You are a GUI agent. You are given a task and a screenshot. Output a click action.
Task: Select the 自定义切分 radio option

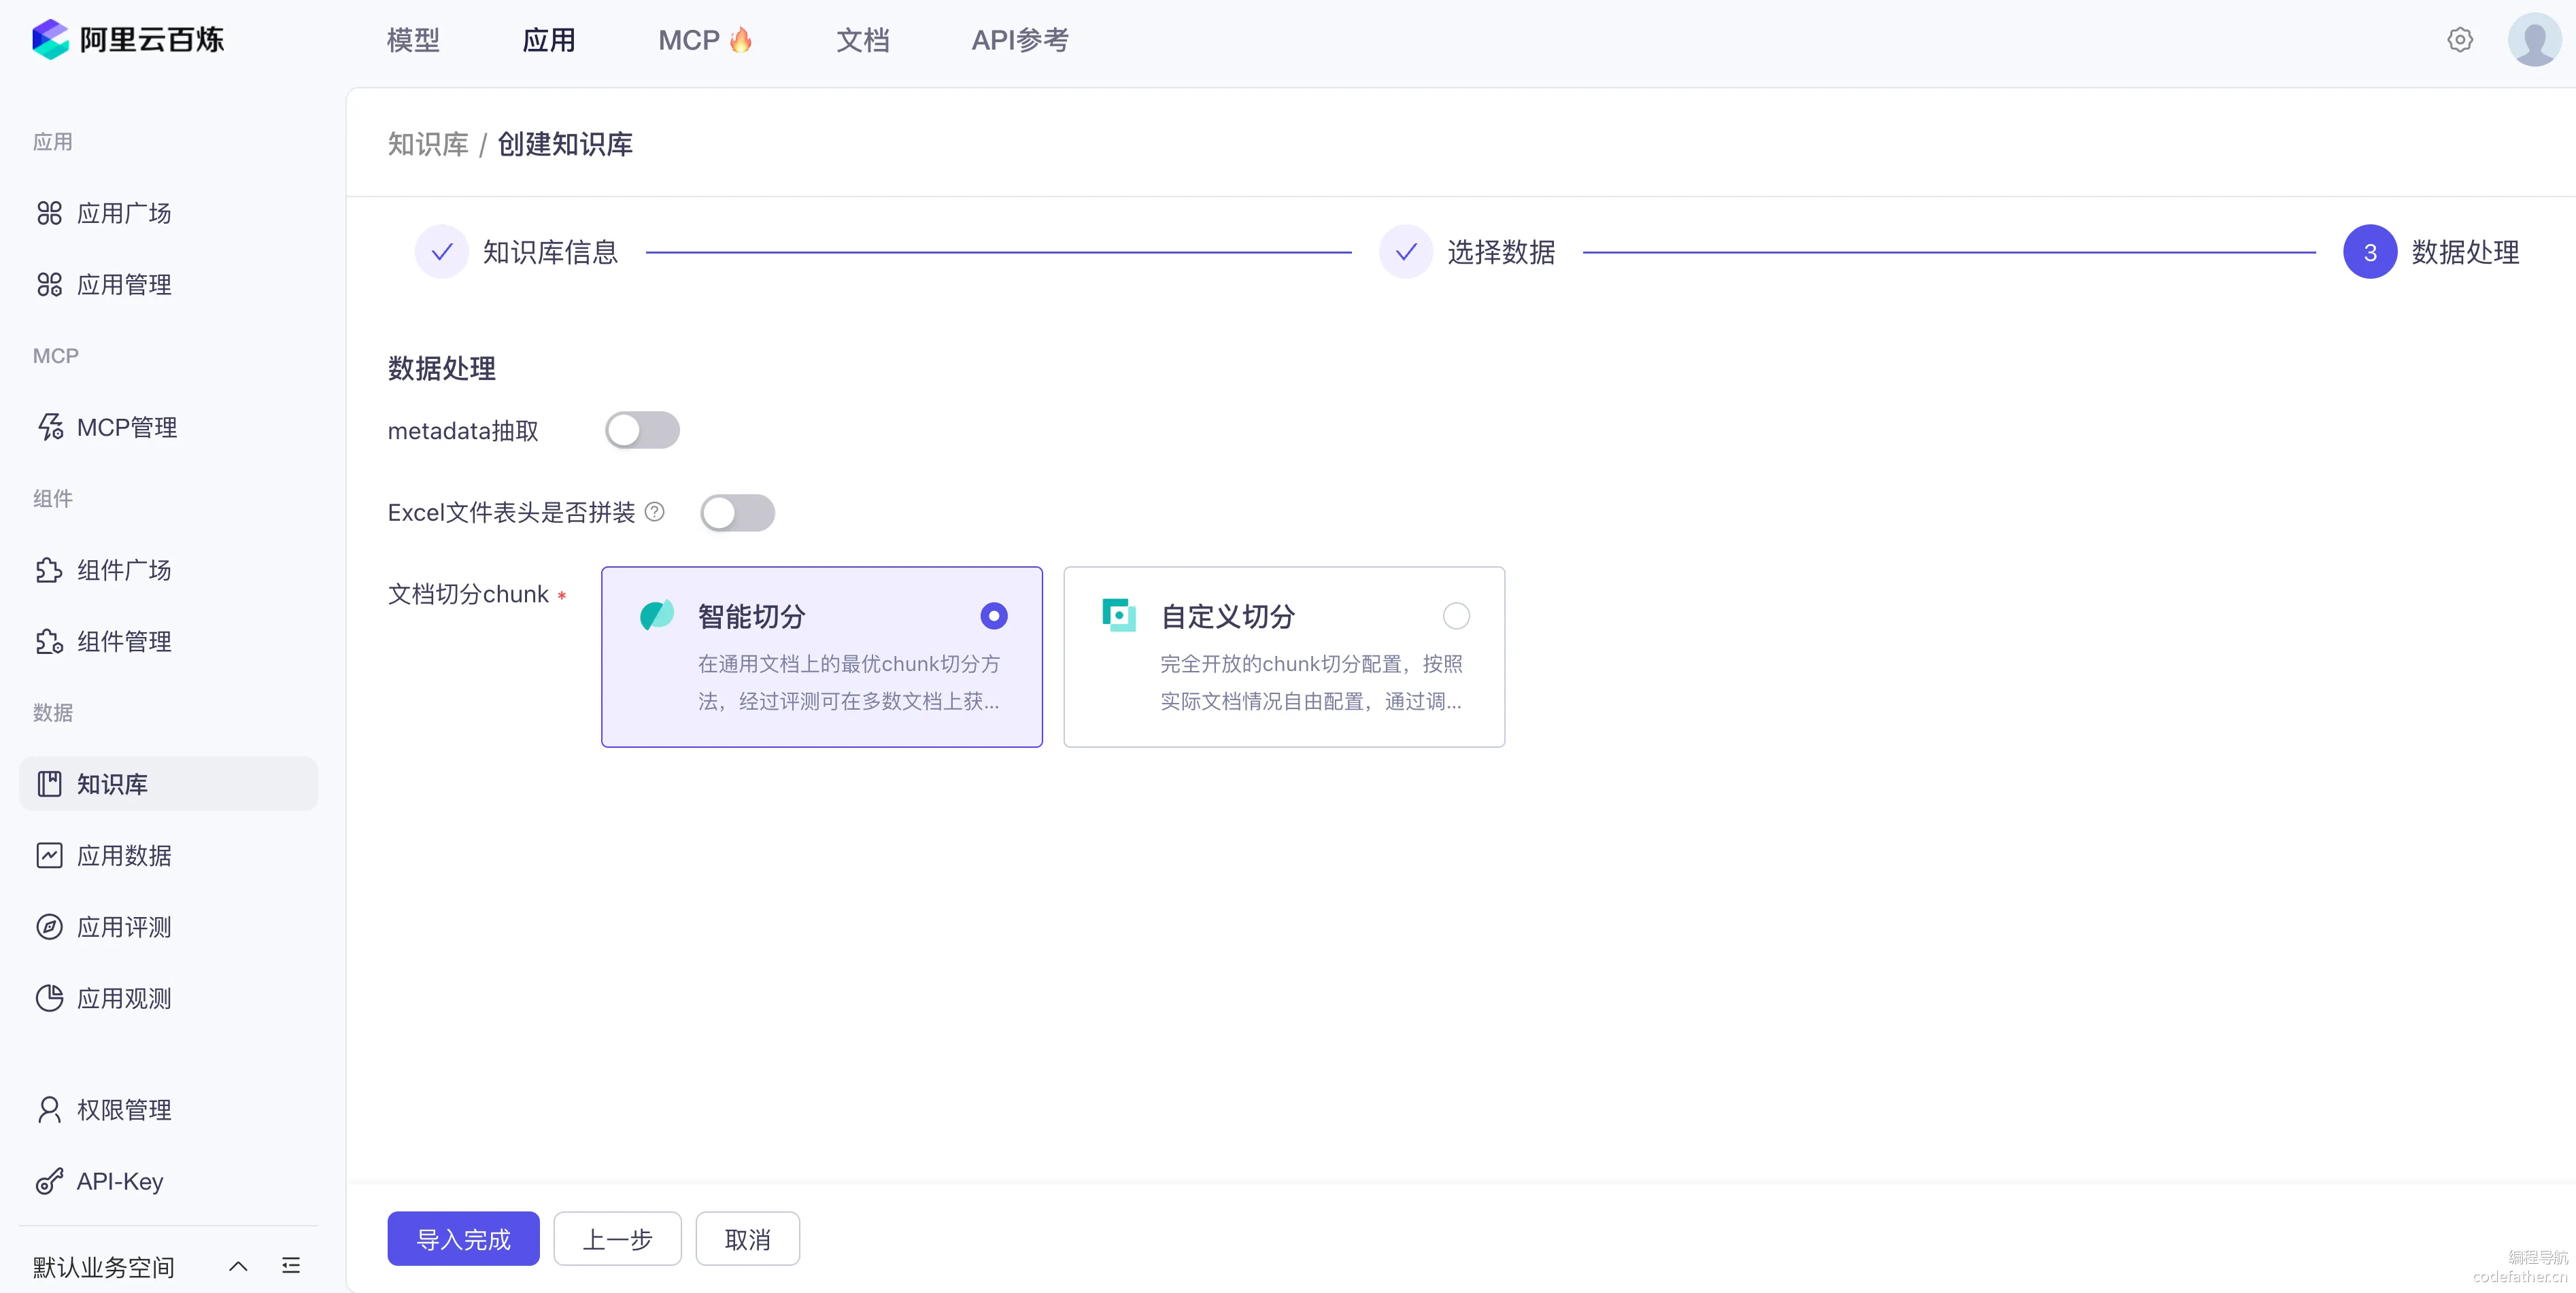[x=1455, y=615]
